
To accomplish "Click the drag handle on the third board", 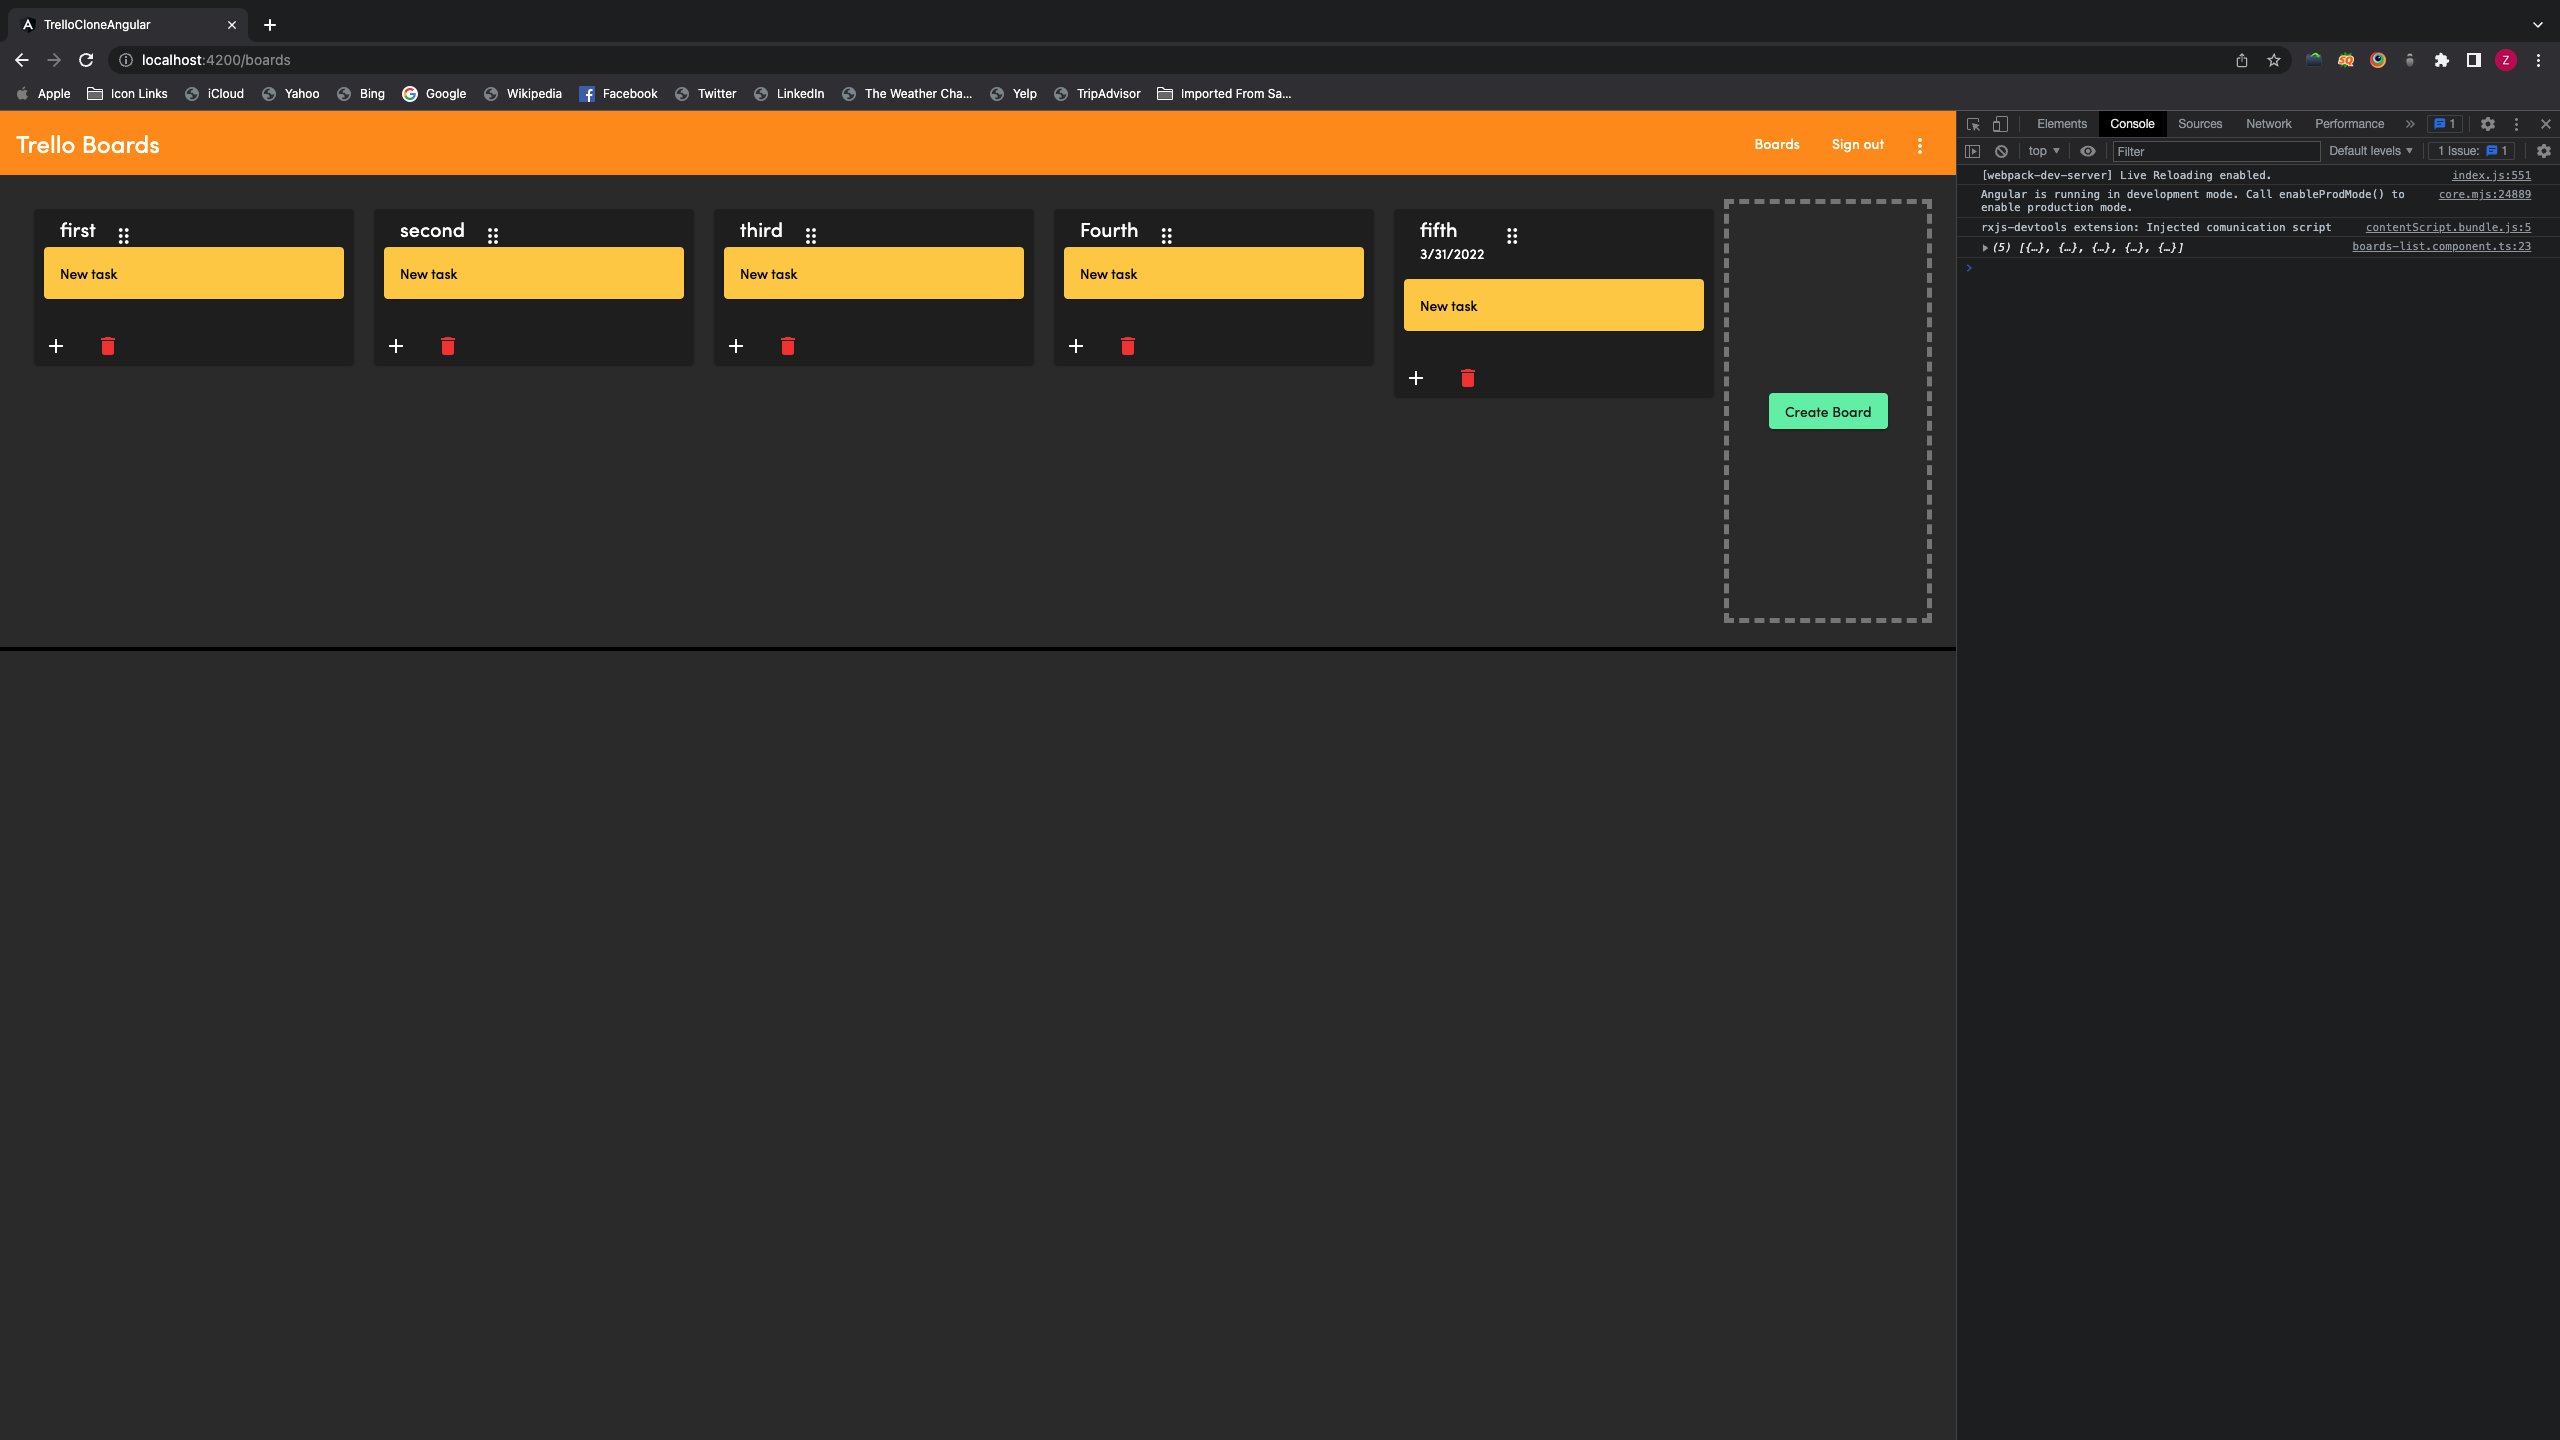I will [811, 236].
